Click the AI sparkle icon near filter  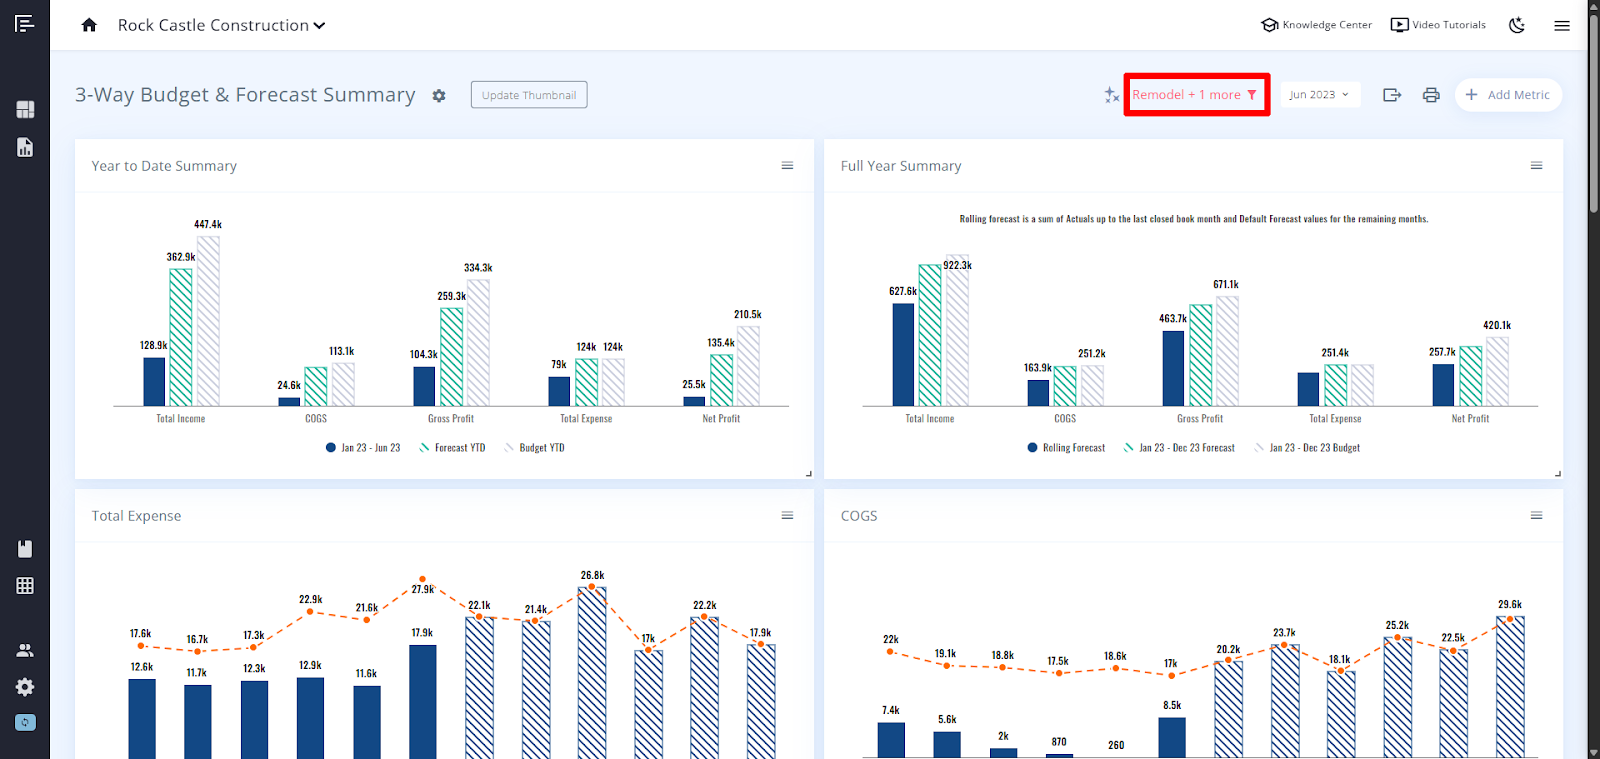[x=1111, y=95]
